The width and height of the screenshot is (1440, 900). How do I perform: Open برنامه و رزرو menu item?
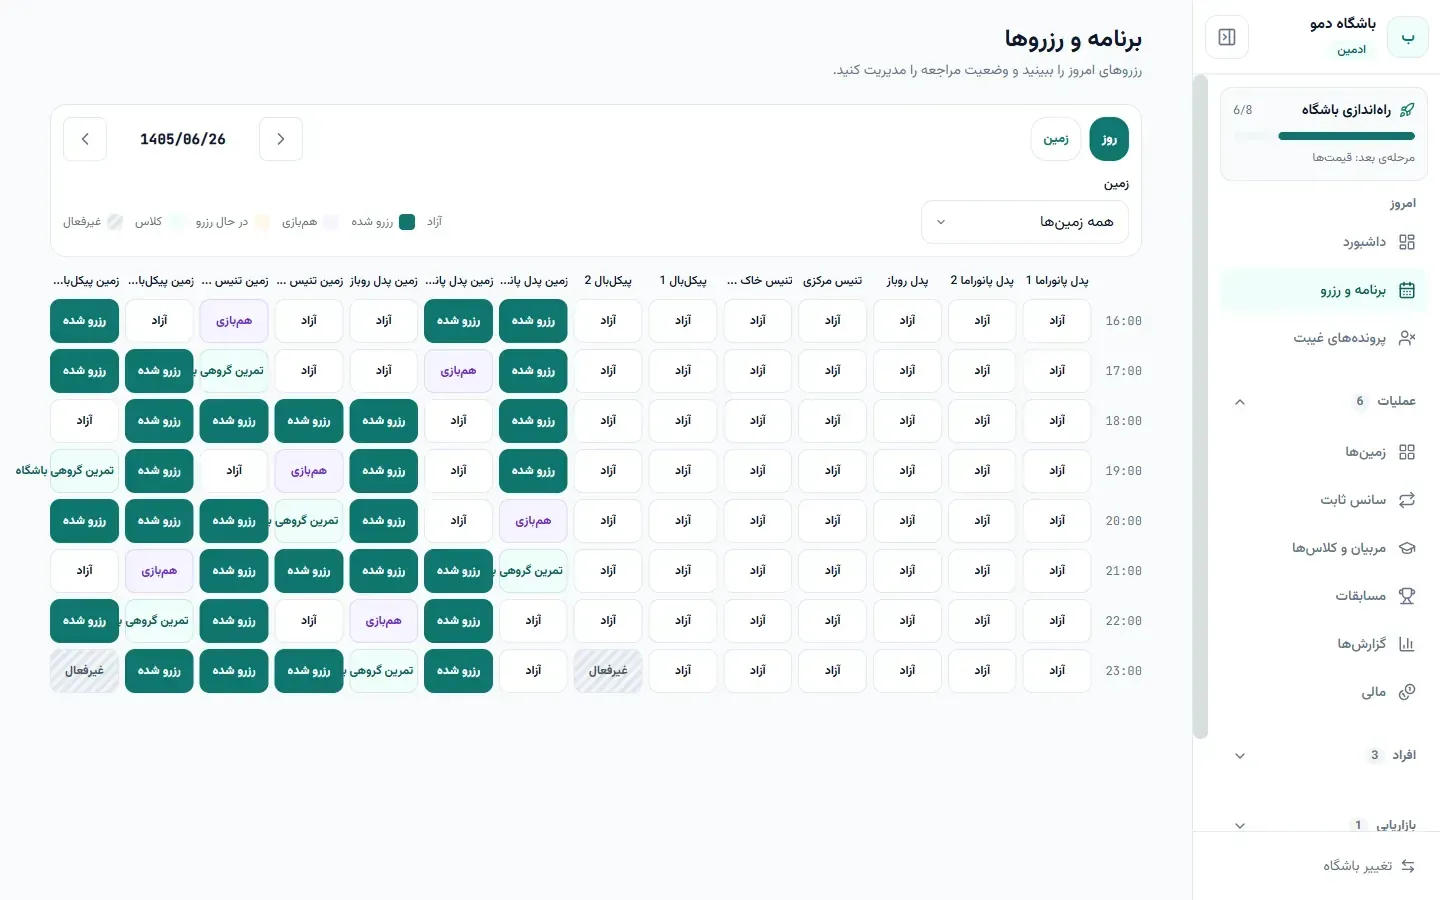[1324, 290]
